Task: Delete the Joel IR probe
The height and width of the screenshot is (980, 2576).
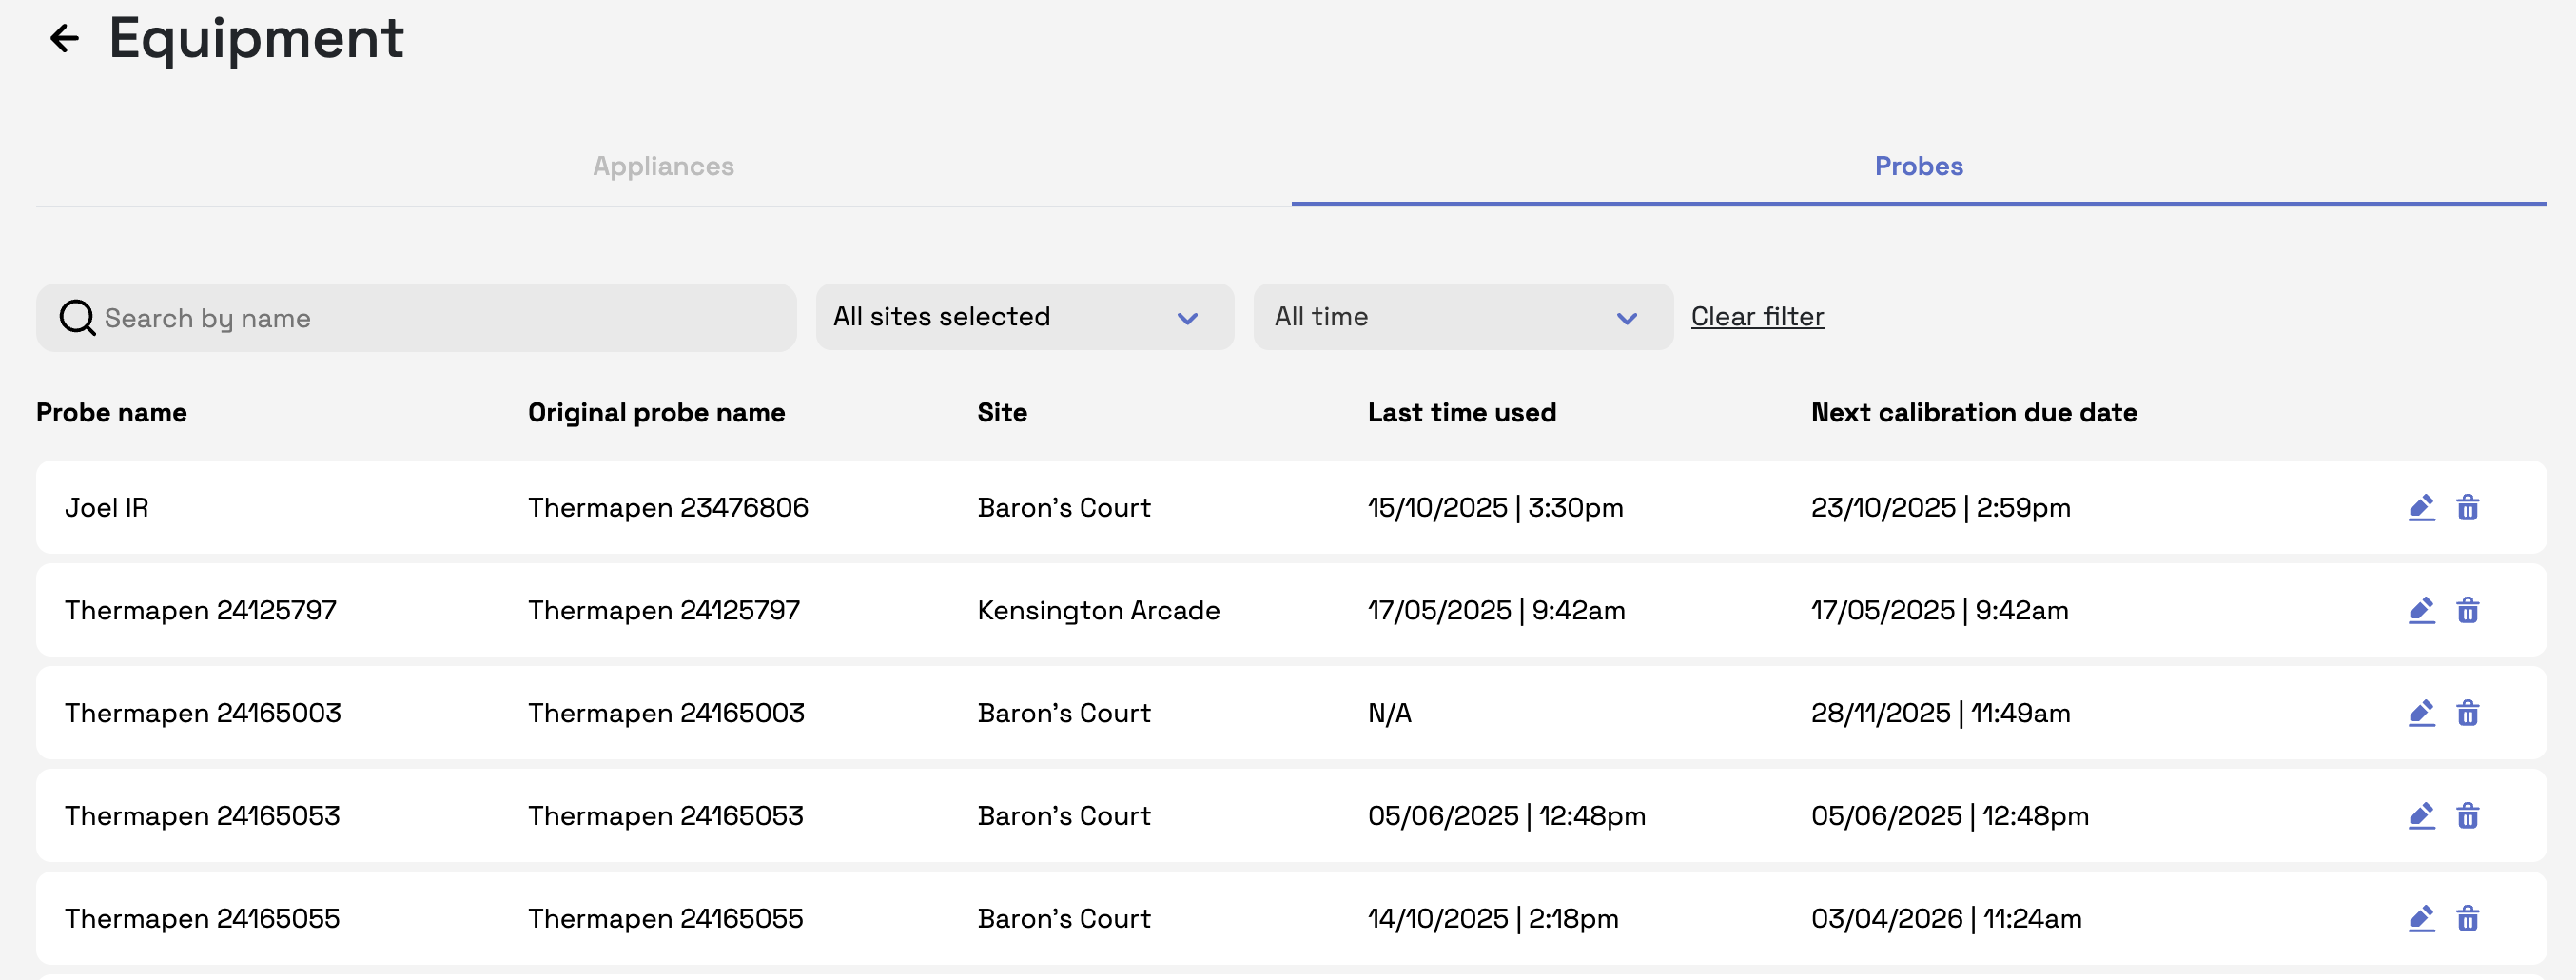Action: (x=2467, y=508)
